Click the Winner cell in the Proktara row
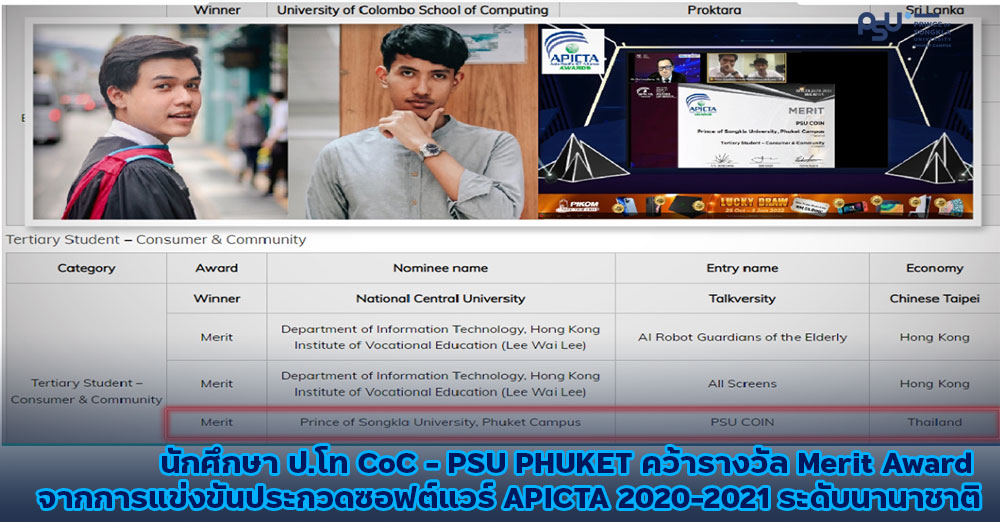The width and height of the screenshot is (1000, 522). pos(217,10)
